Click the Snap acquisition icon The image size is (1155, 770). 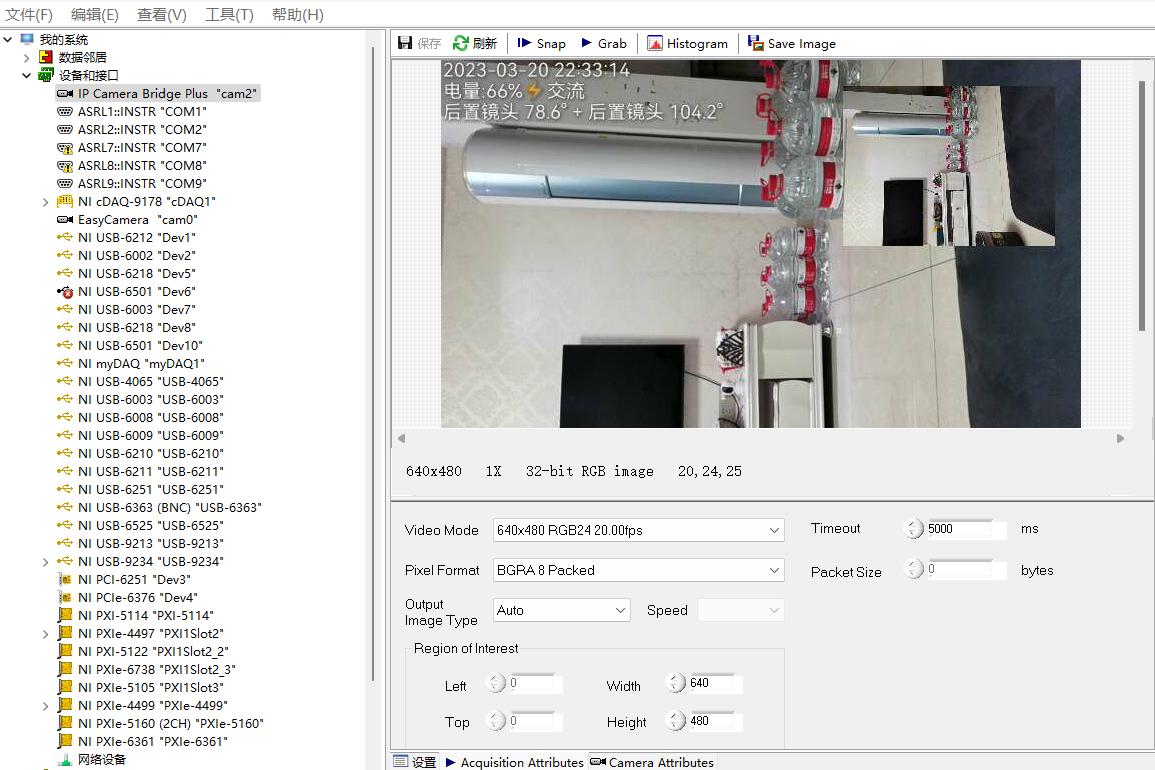pyautogui.click(x=524, y=43)
